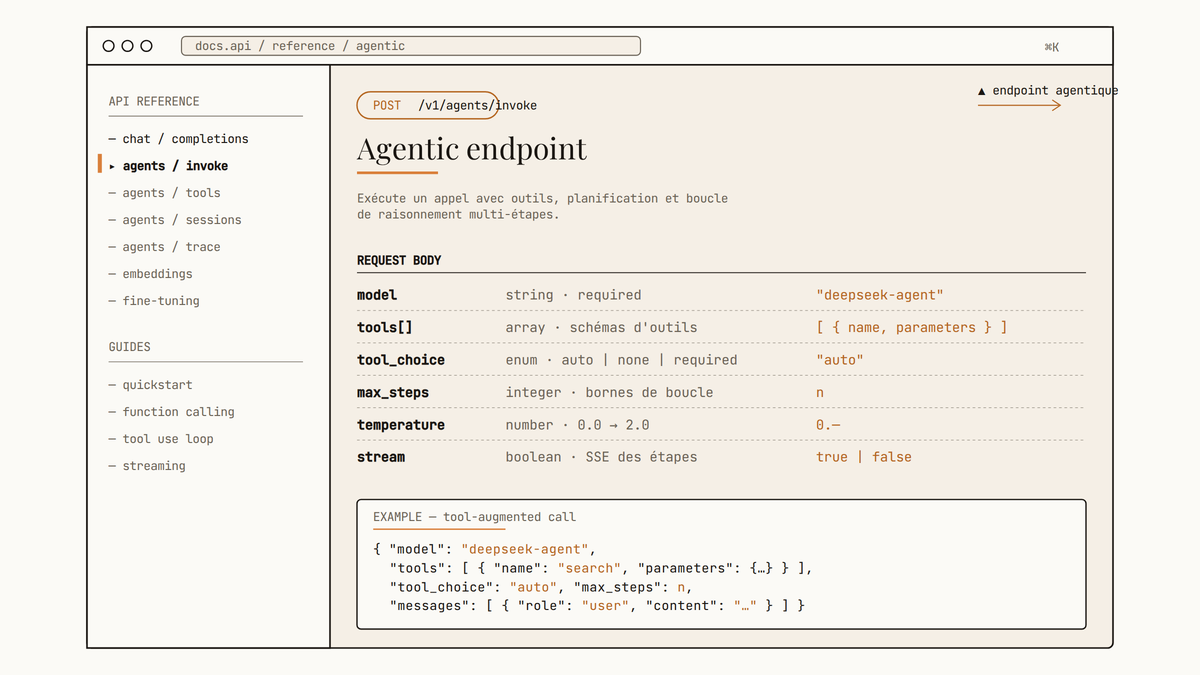Open the function calling guide
The image size is (1200, 675).
pos(172,412)
